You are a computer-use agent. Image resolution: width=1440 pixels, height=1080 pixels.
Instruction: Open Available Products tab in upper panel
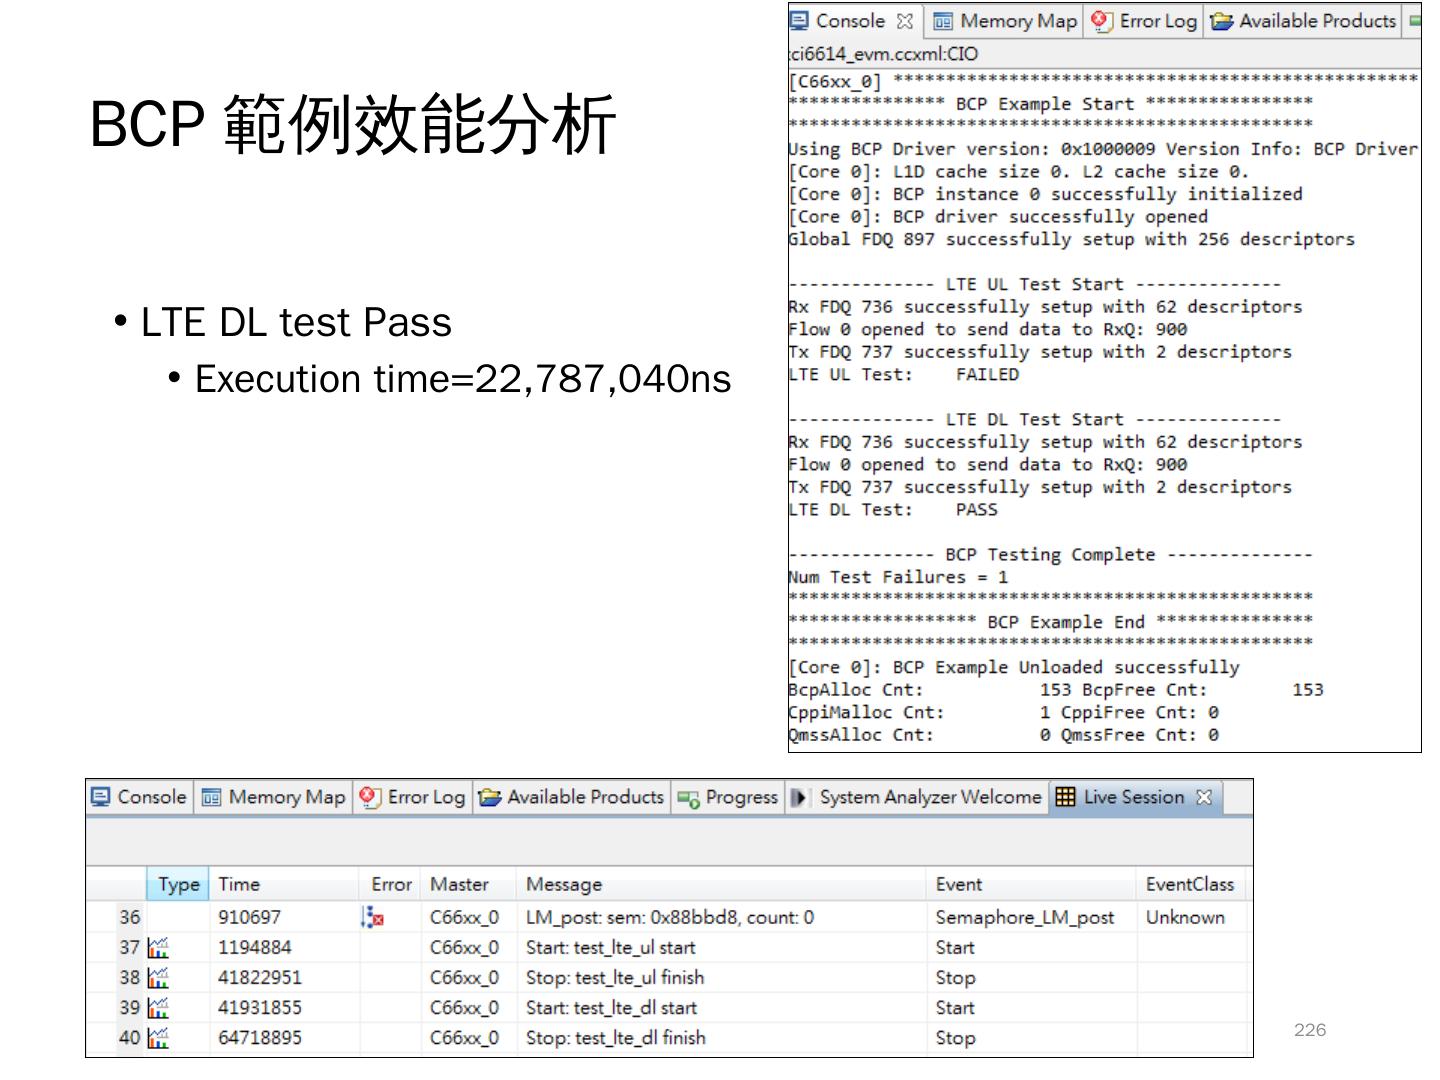point(1304,21)
